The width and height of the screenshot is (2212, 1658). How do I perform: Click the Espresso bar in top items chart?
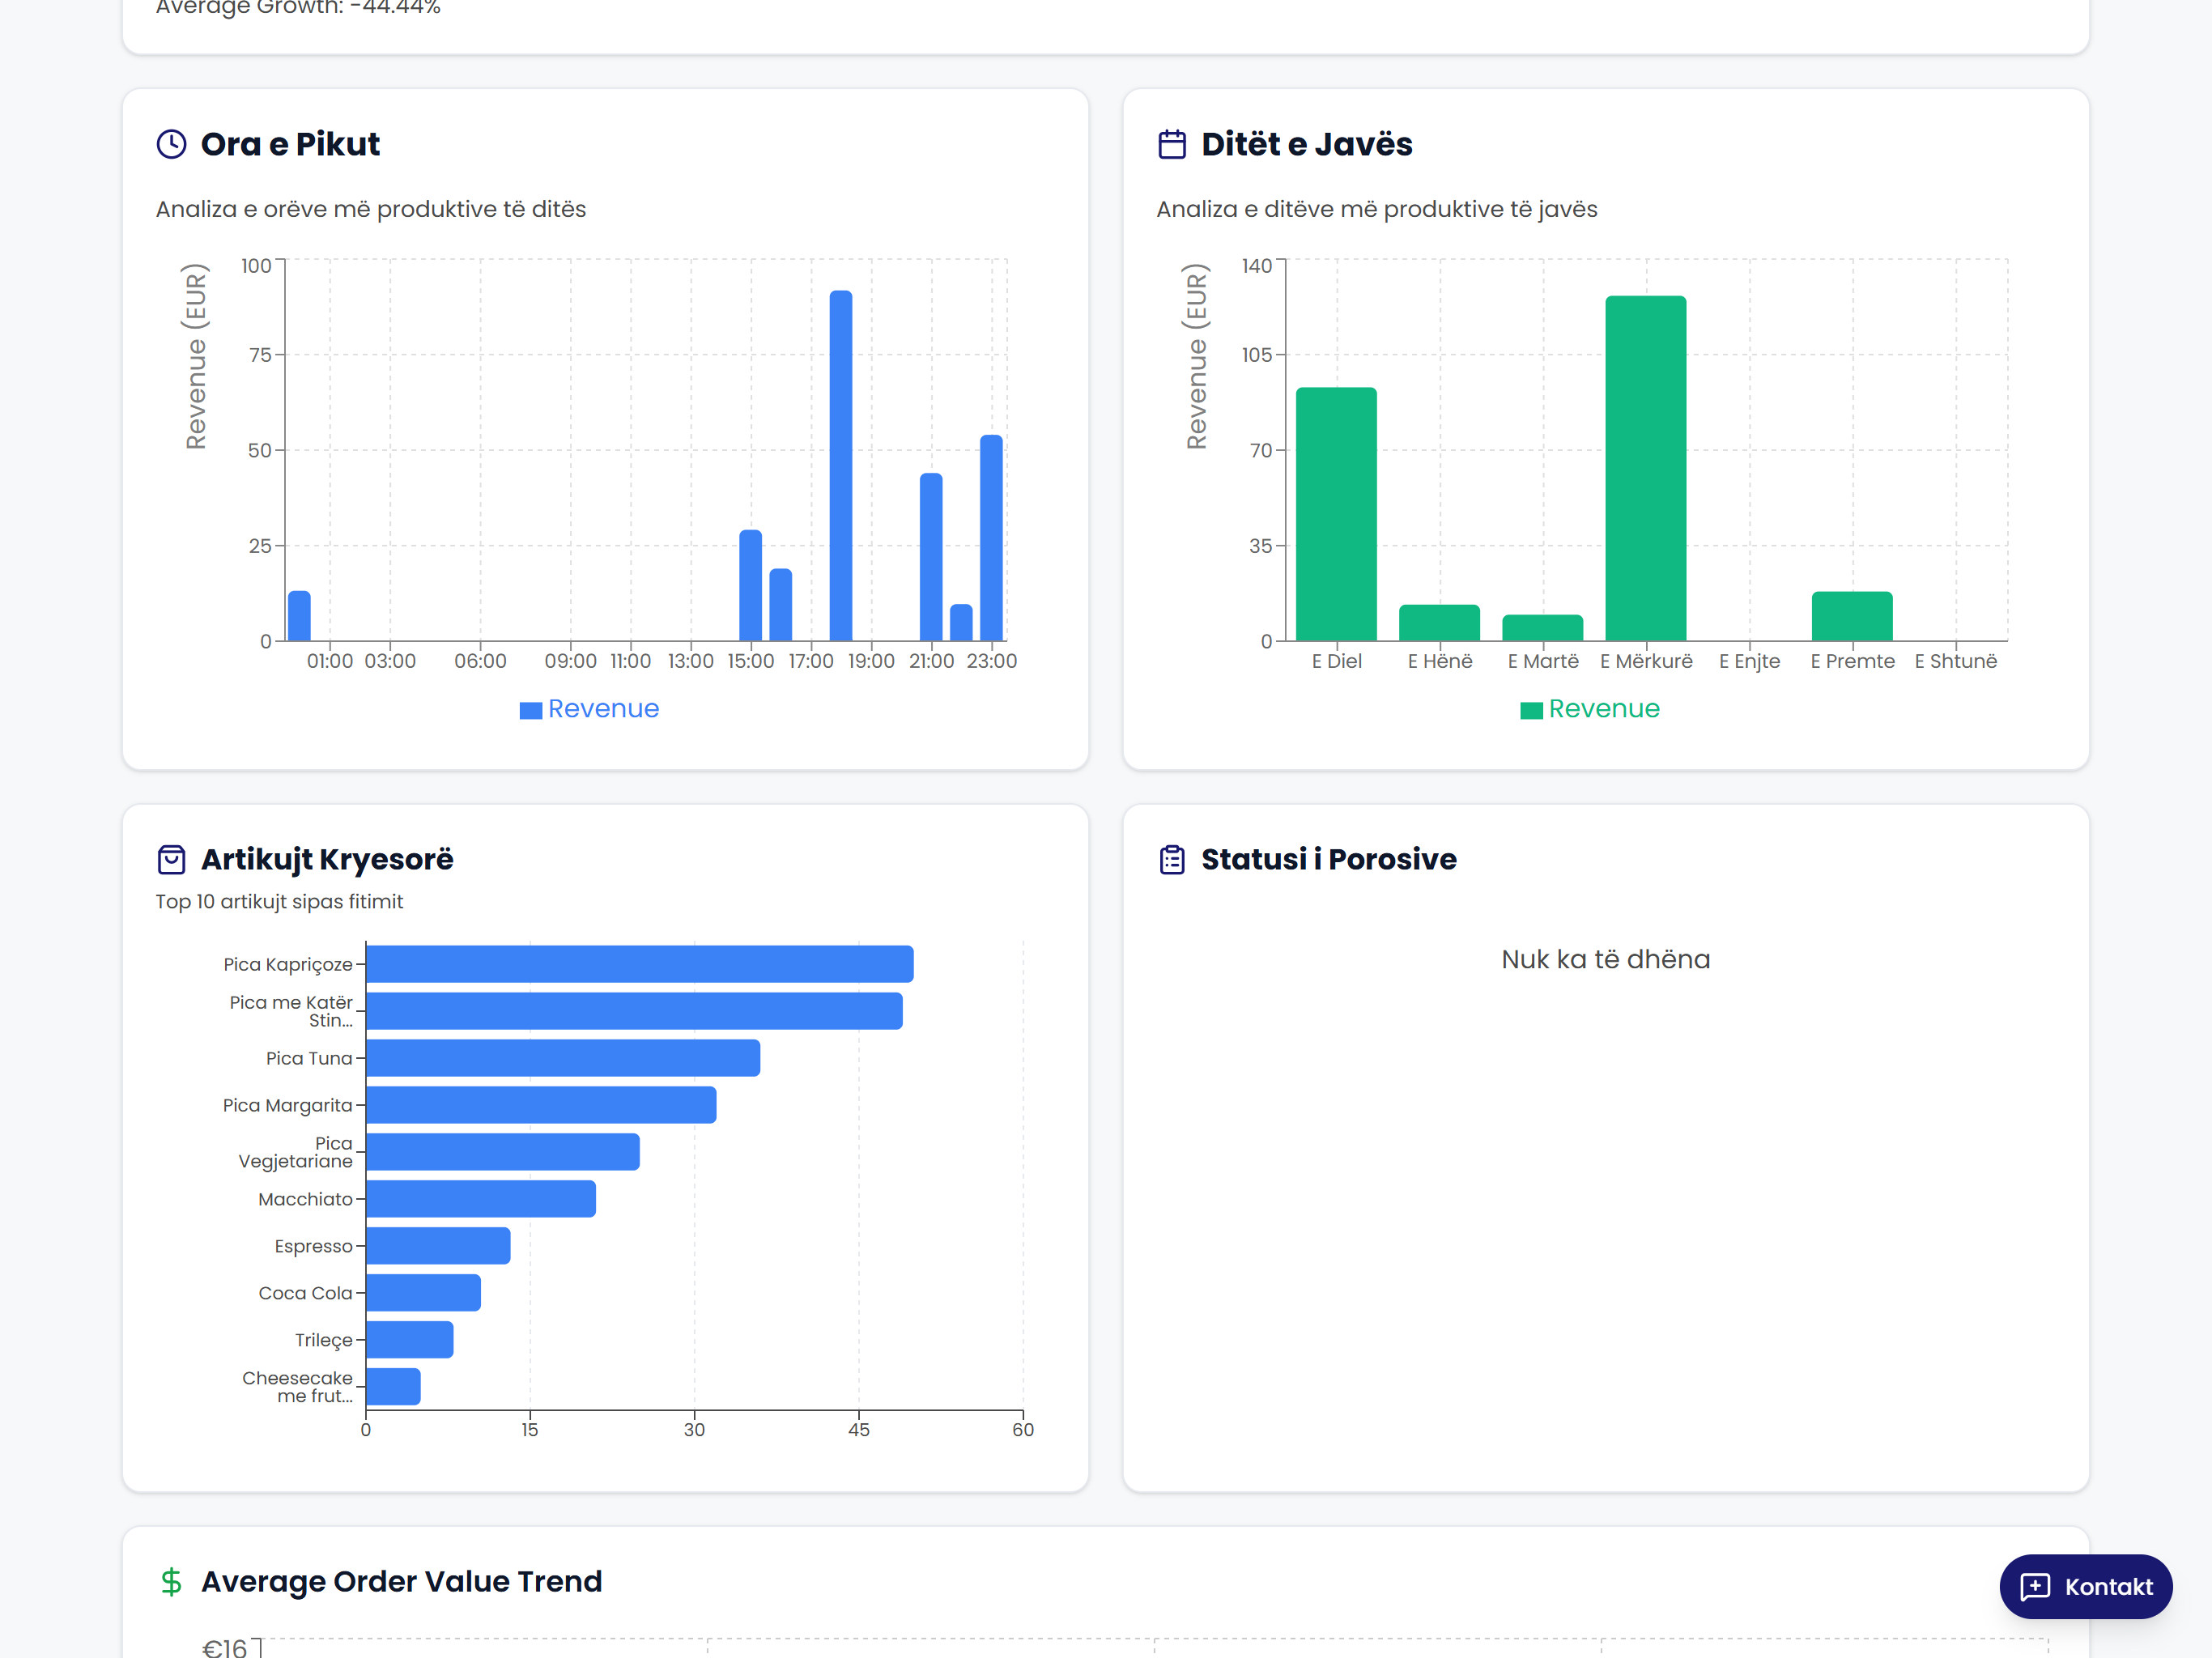click(438, 1246)
